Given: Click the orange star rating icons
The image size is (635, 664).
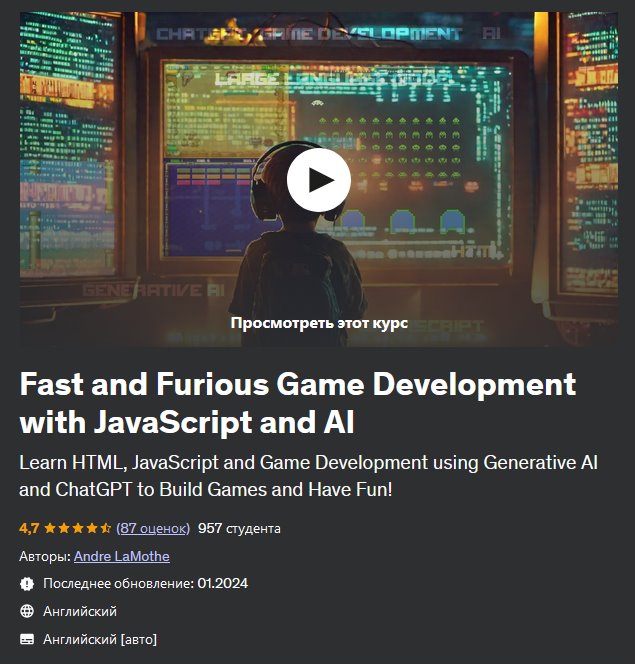Looking at the screenshot, I should 77,528.
